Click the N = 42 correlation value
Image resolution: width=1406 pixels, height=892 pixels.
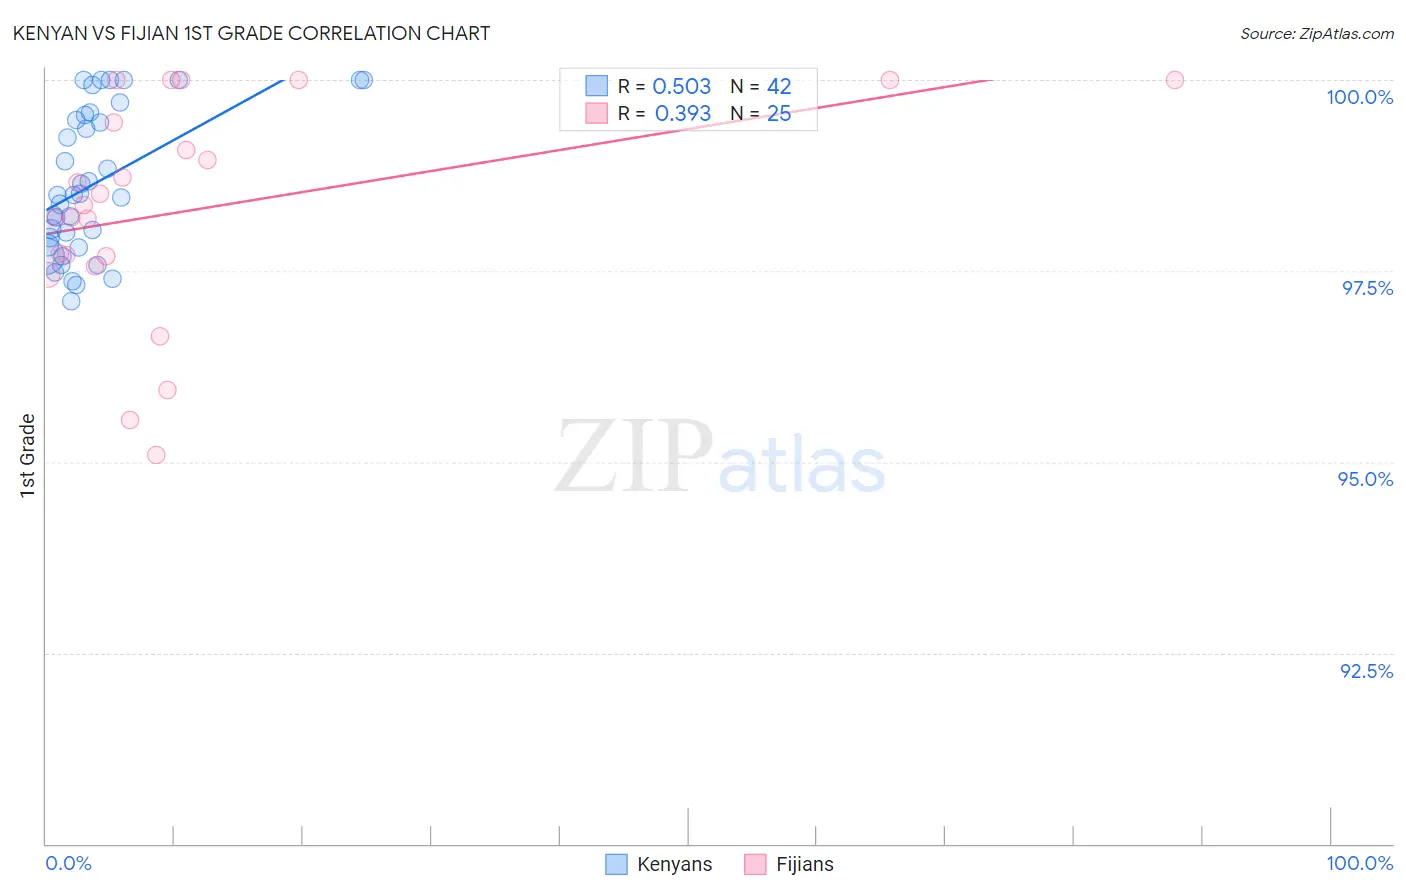[x=761, y=86]
